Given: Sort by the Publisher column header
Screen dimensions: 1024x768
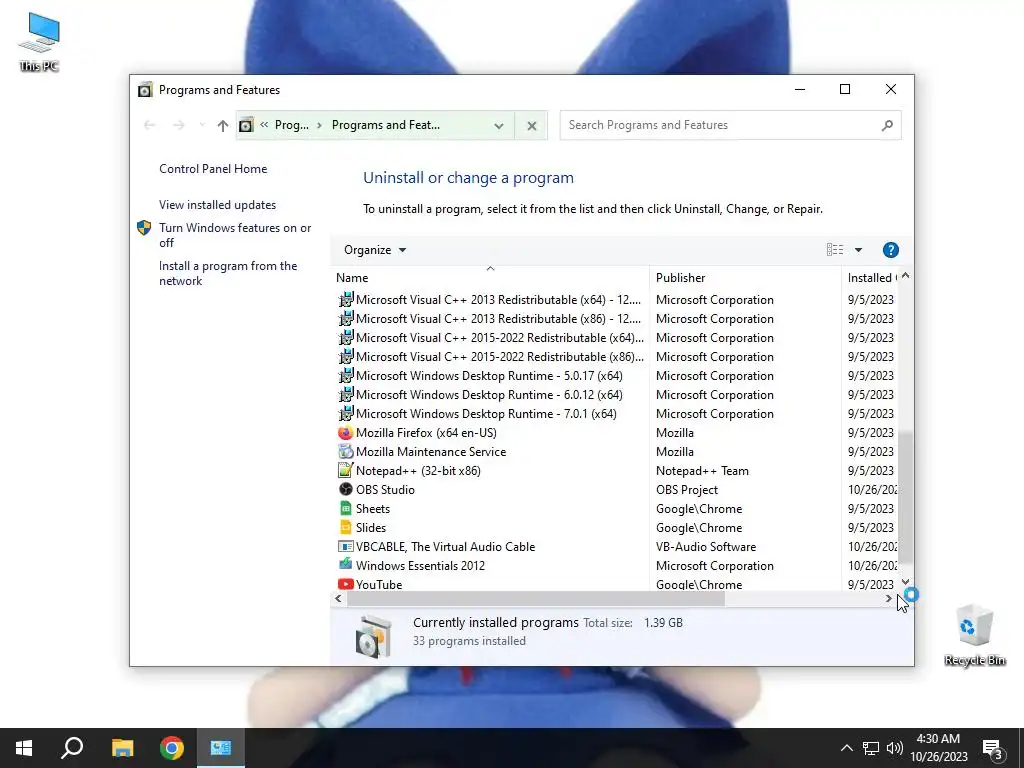Looking at the screenshot, I should coord(745,278).
